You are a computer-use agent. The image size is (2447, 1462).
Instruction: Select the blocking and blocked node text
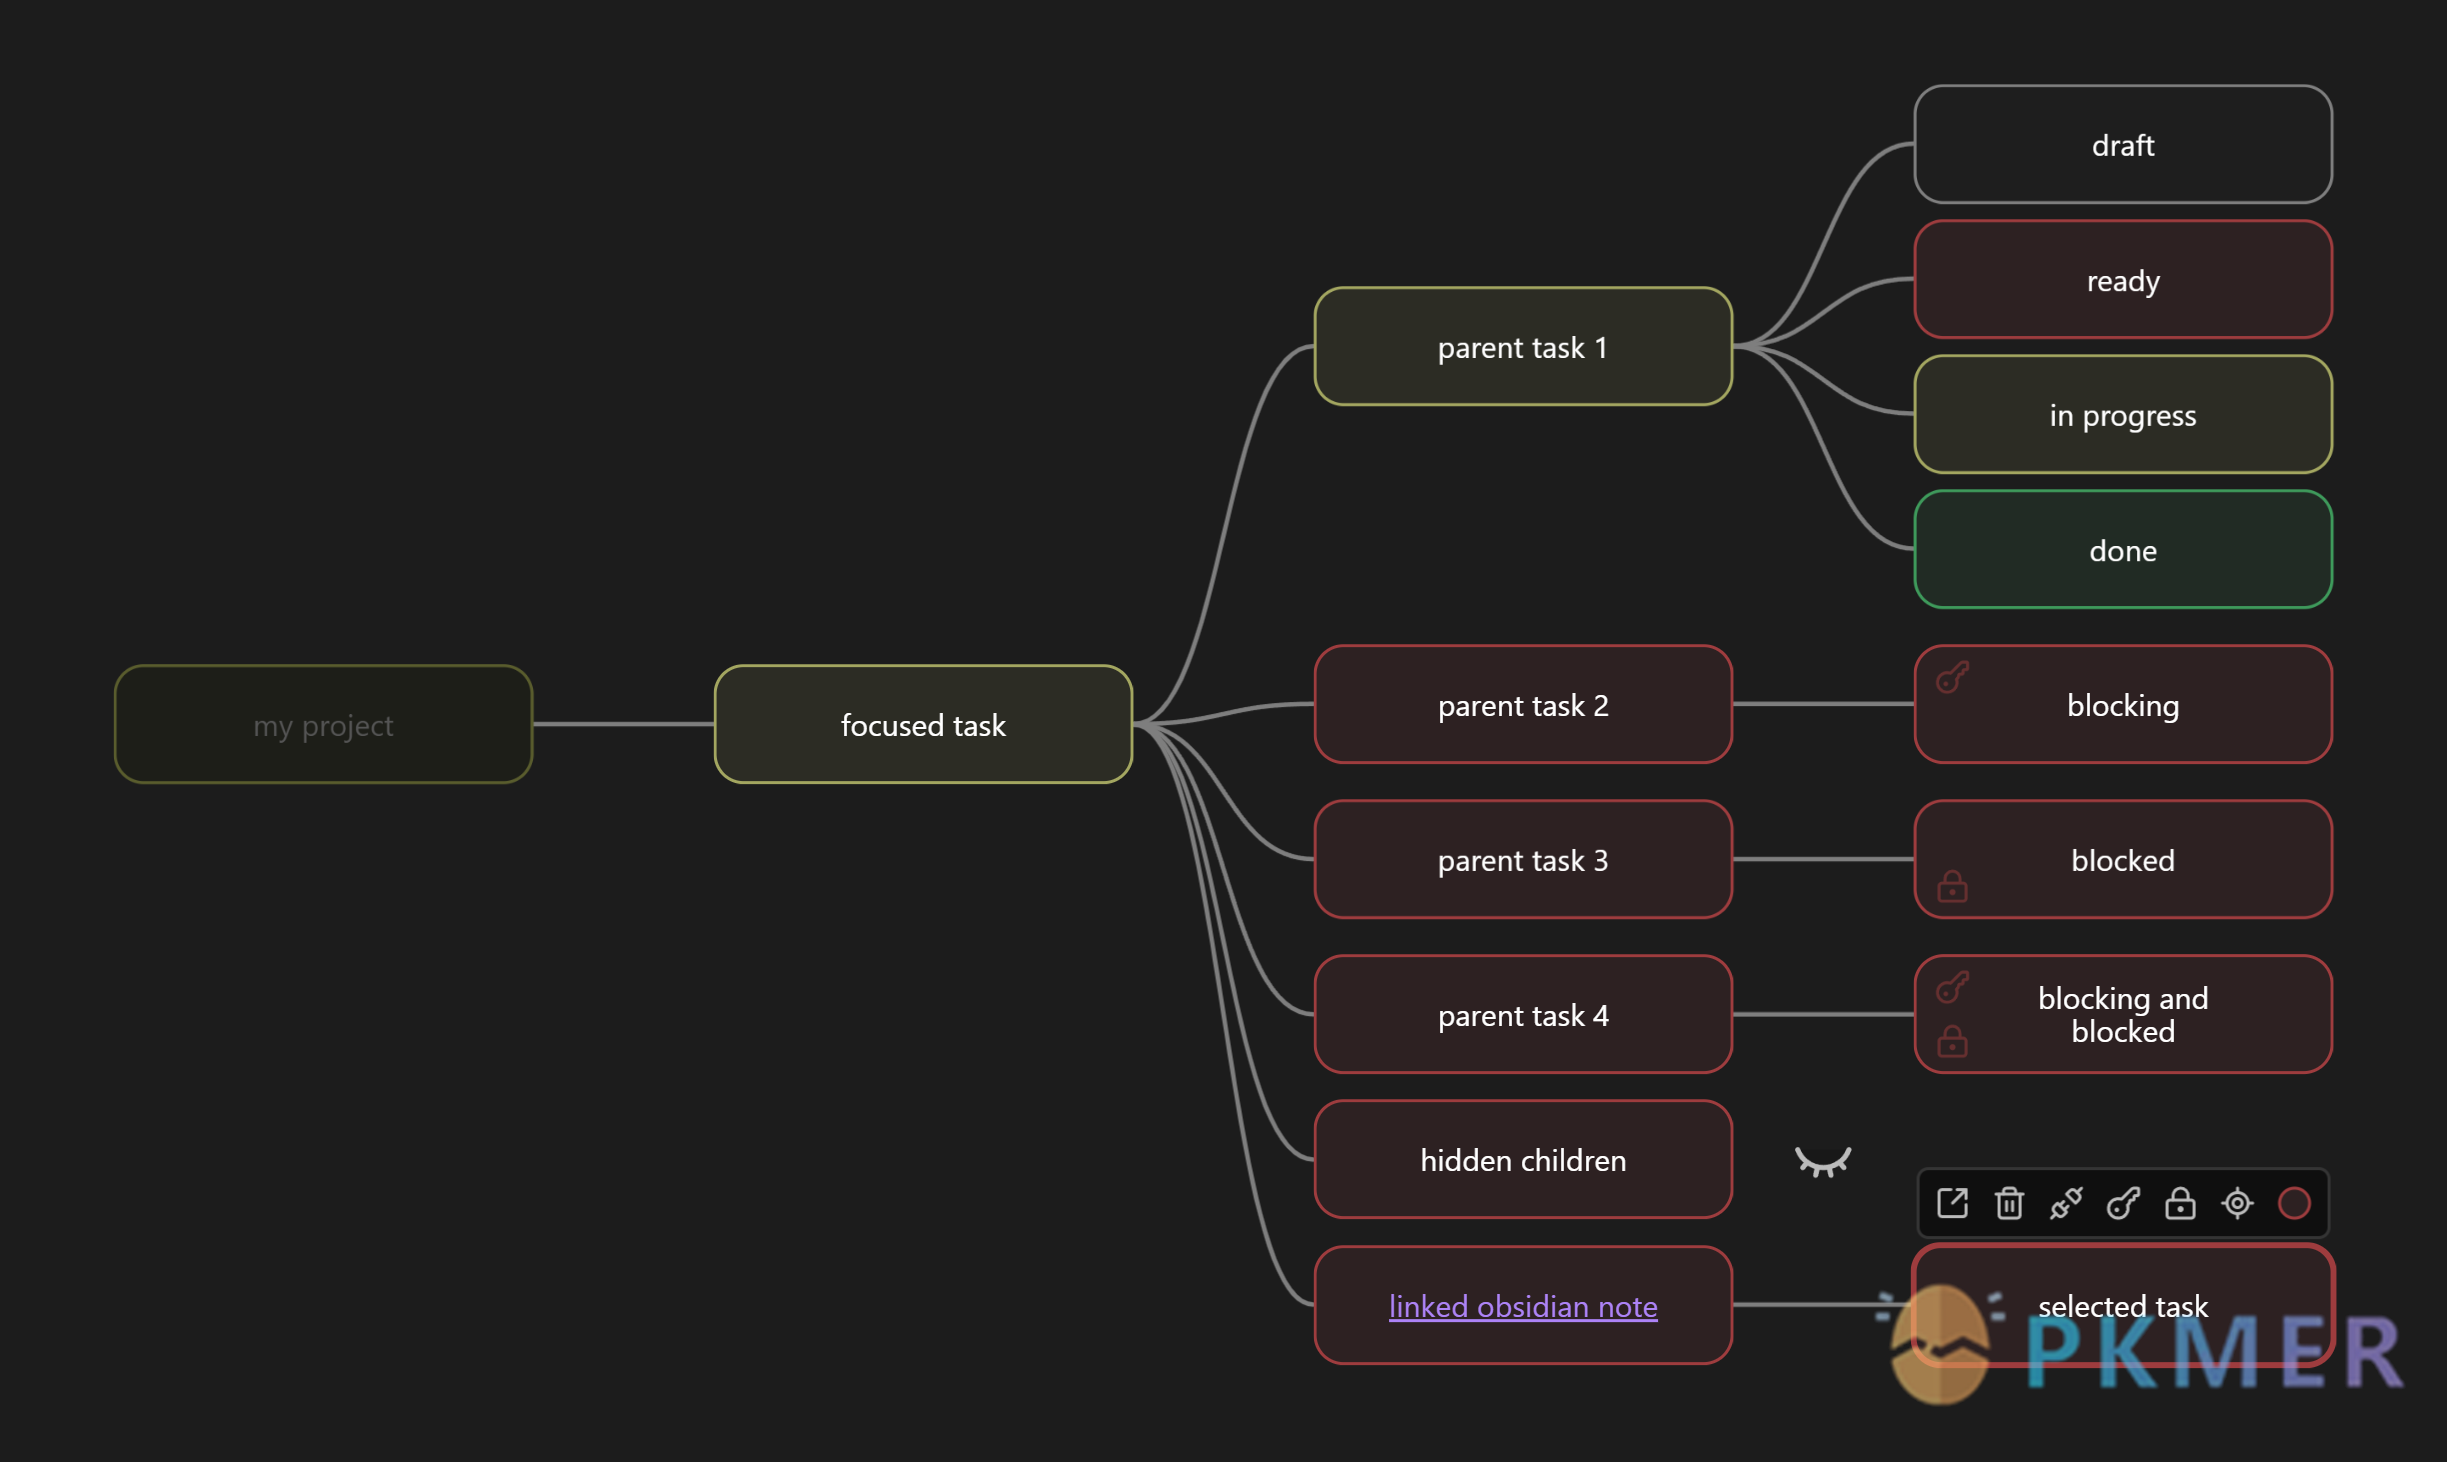point(2123,1014)
